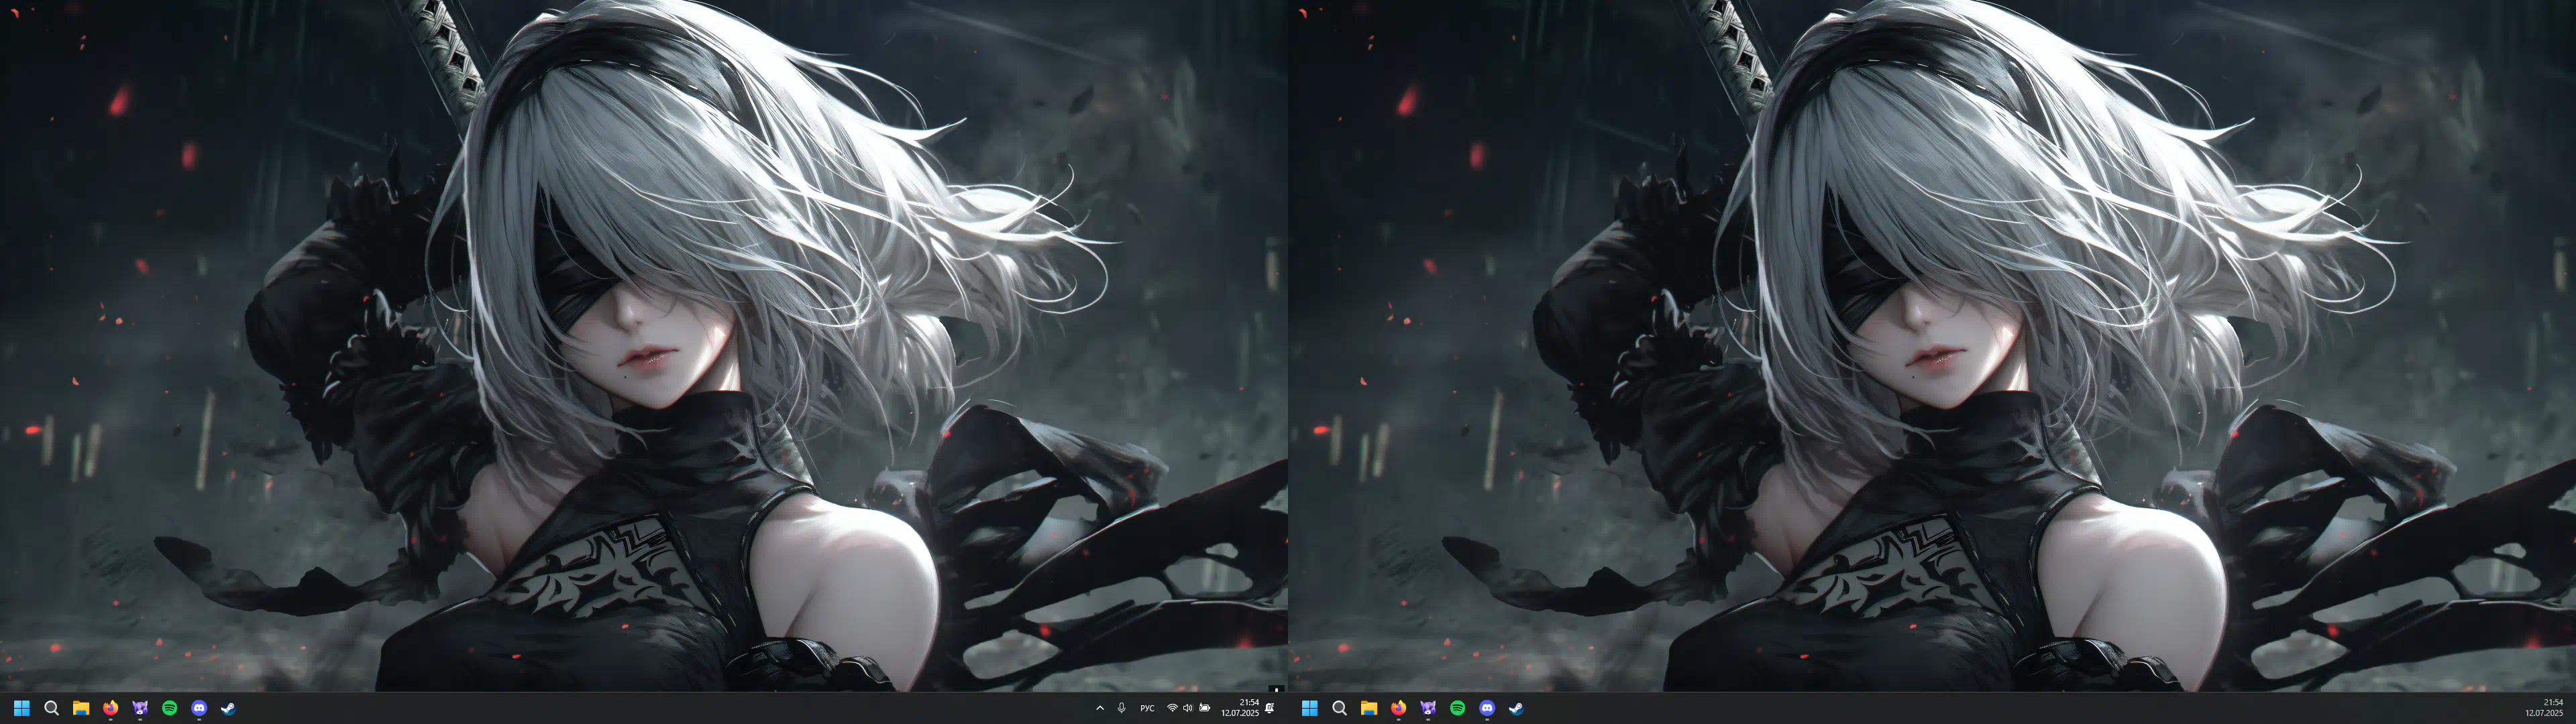Open Spotify on the primary taskbar
2576x724 pixels.
[169, 708]
